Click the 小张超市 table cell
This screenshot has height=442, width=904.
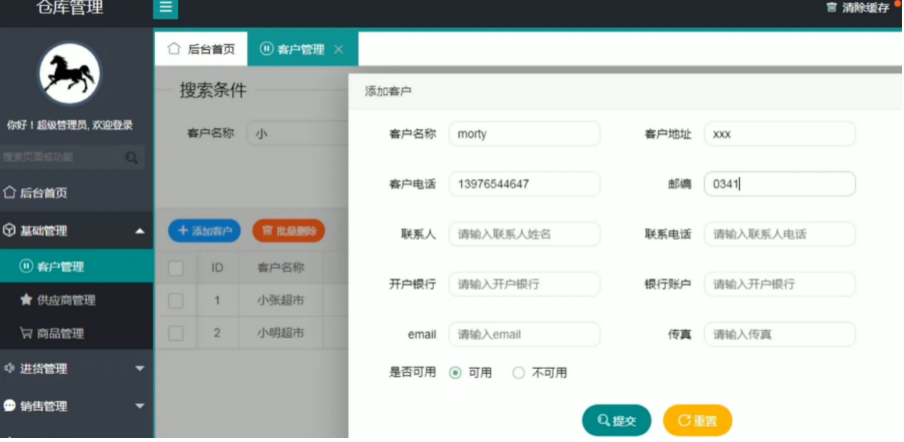[281, 300]
